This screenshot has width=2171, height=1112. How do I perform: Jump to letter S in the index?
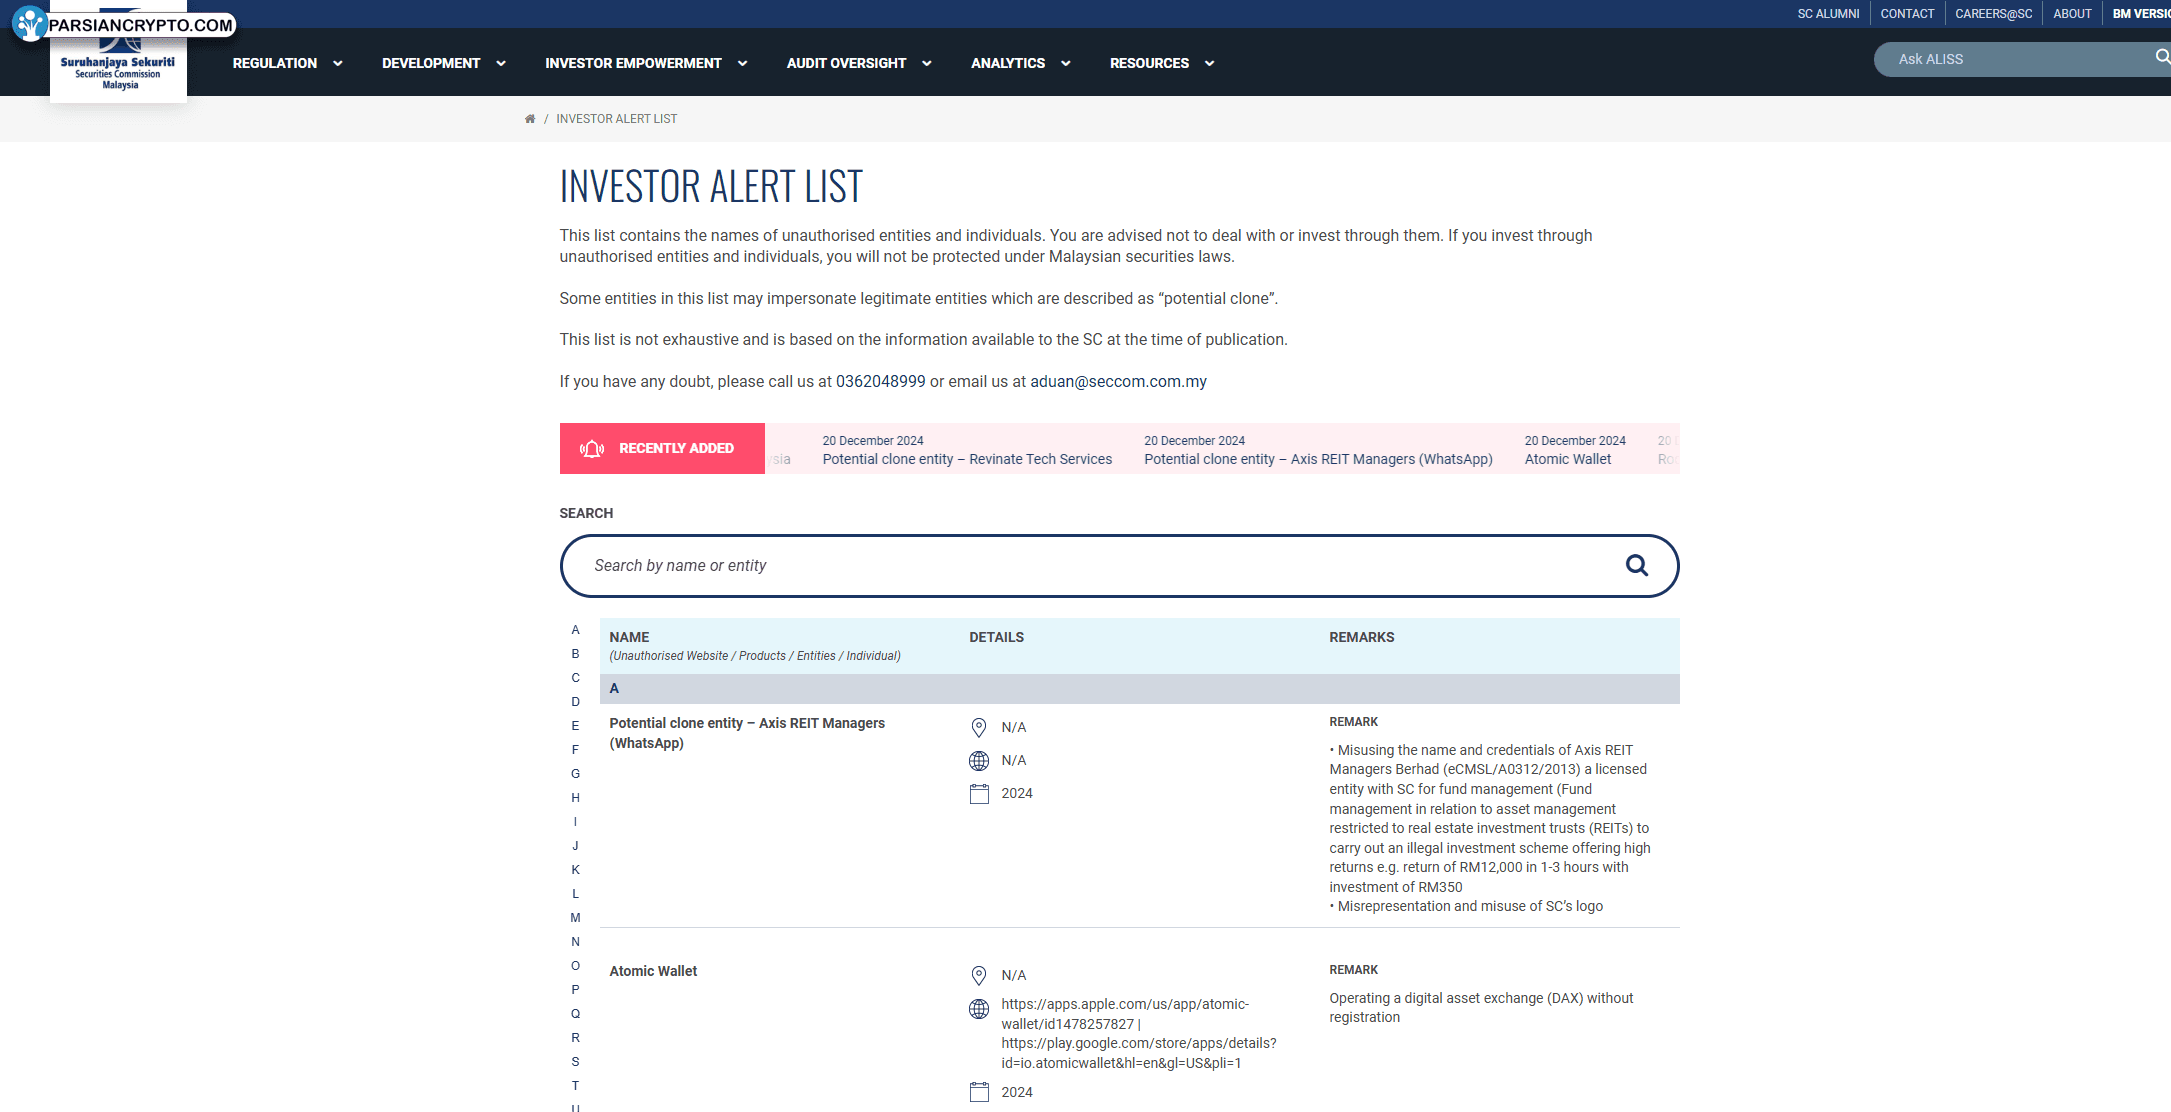pyautogui.click(x=575, y=1062)
